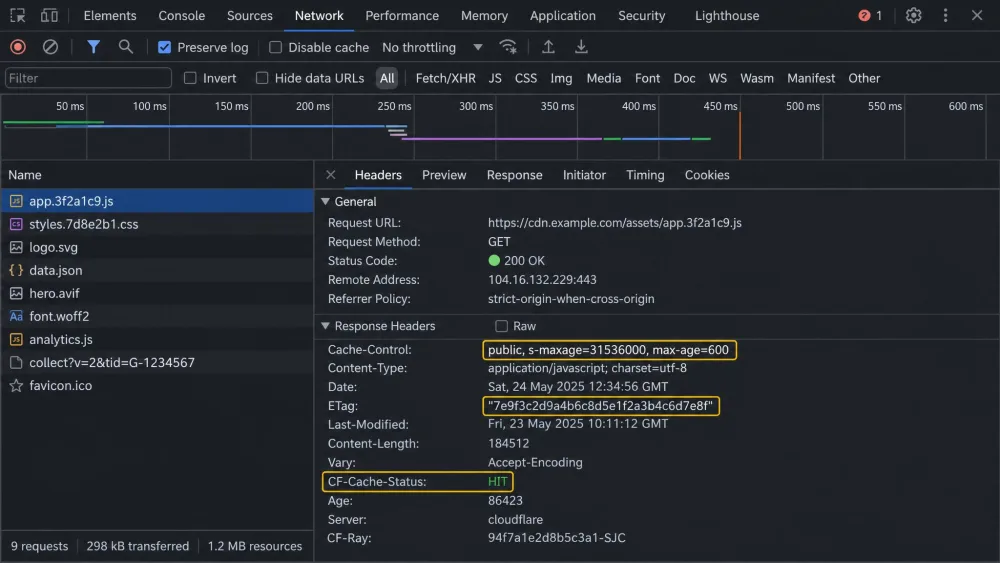Switch to Elements panel
Screen dimensions: 1000x563
tap(110, 15)
